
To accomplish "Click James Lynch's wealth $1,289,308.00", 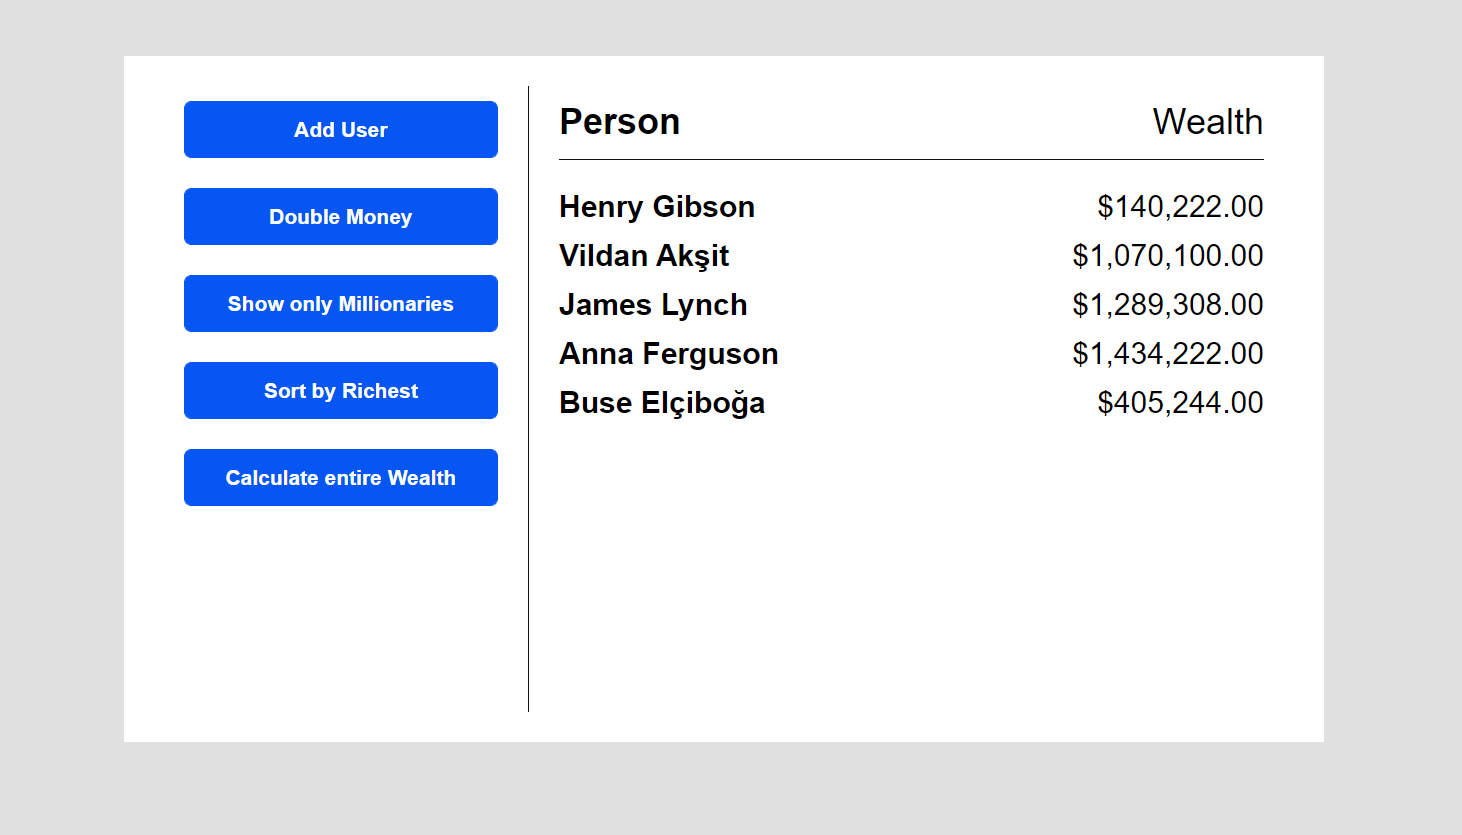I will pyautogui.click(x=1167, y=305).
